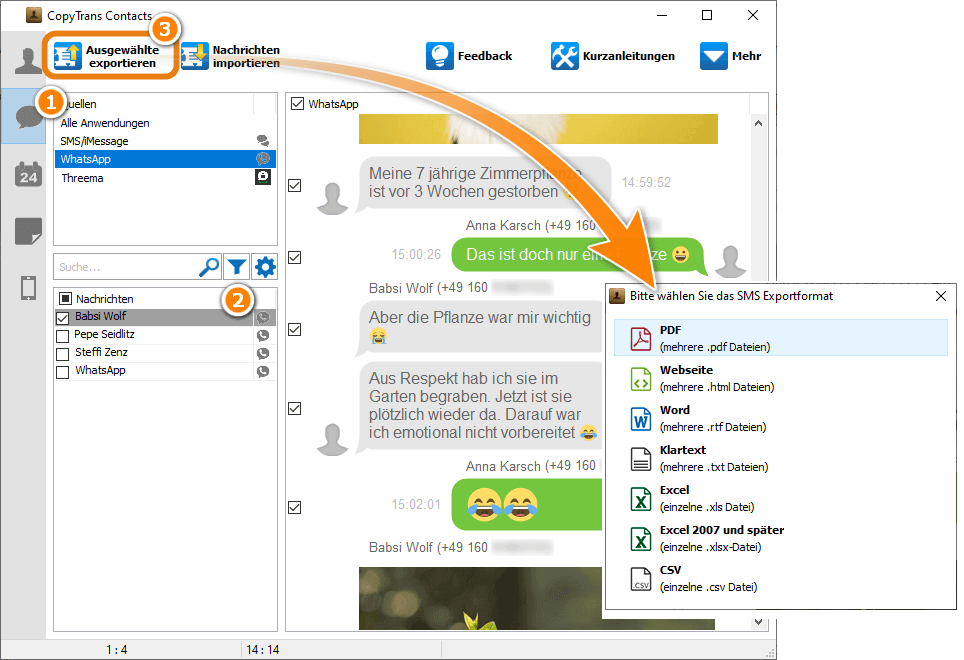
Task: Close the SMS Exportformat dialog
Action: click(941, 296)
